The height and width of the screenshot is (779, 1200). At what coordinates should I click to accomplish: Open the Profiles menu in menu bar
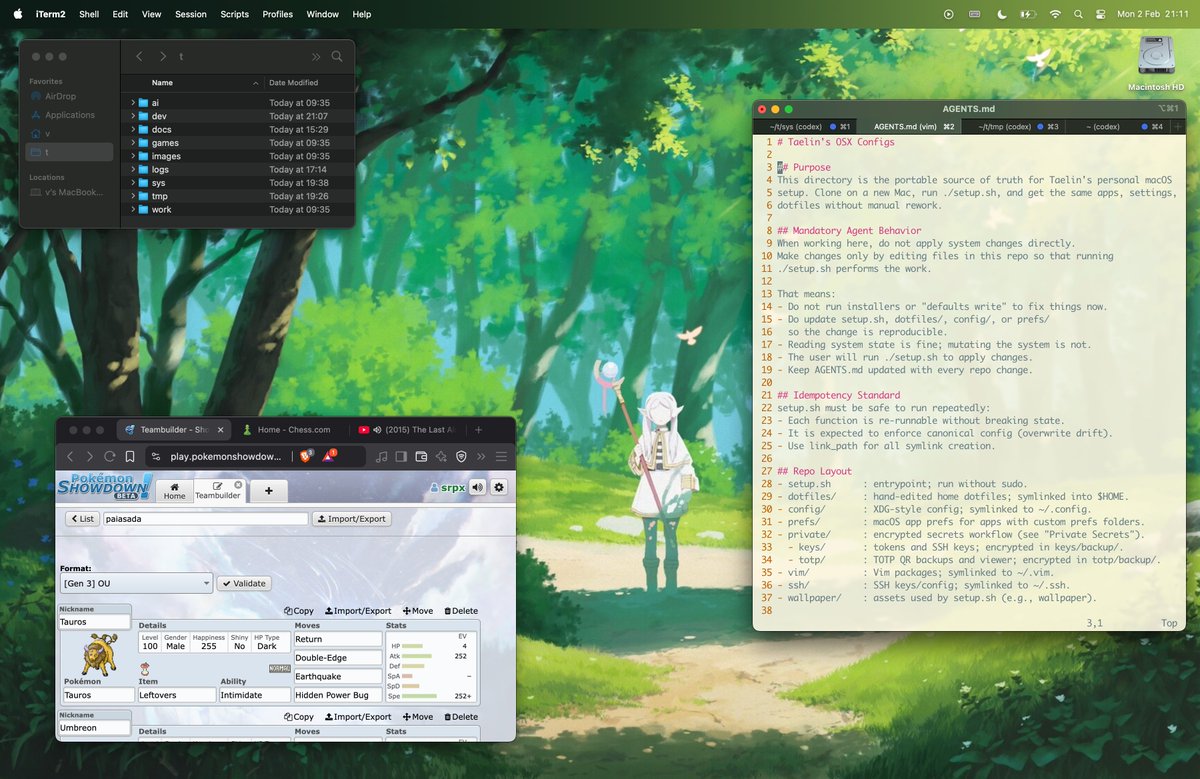coord(278,14)
